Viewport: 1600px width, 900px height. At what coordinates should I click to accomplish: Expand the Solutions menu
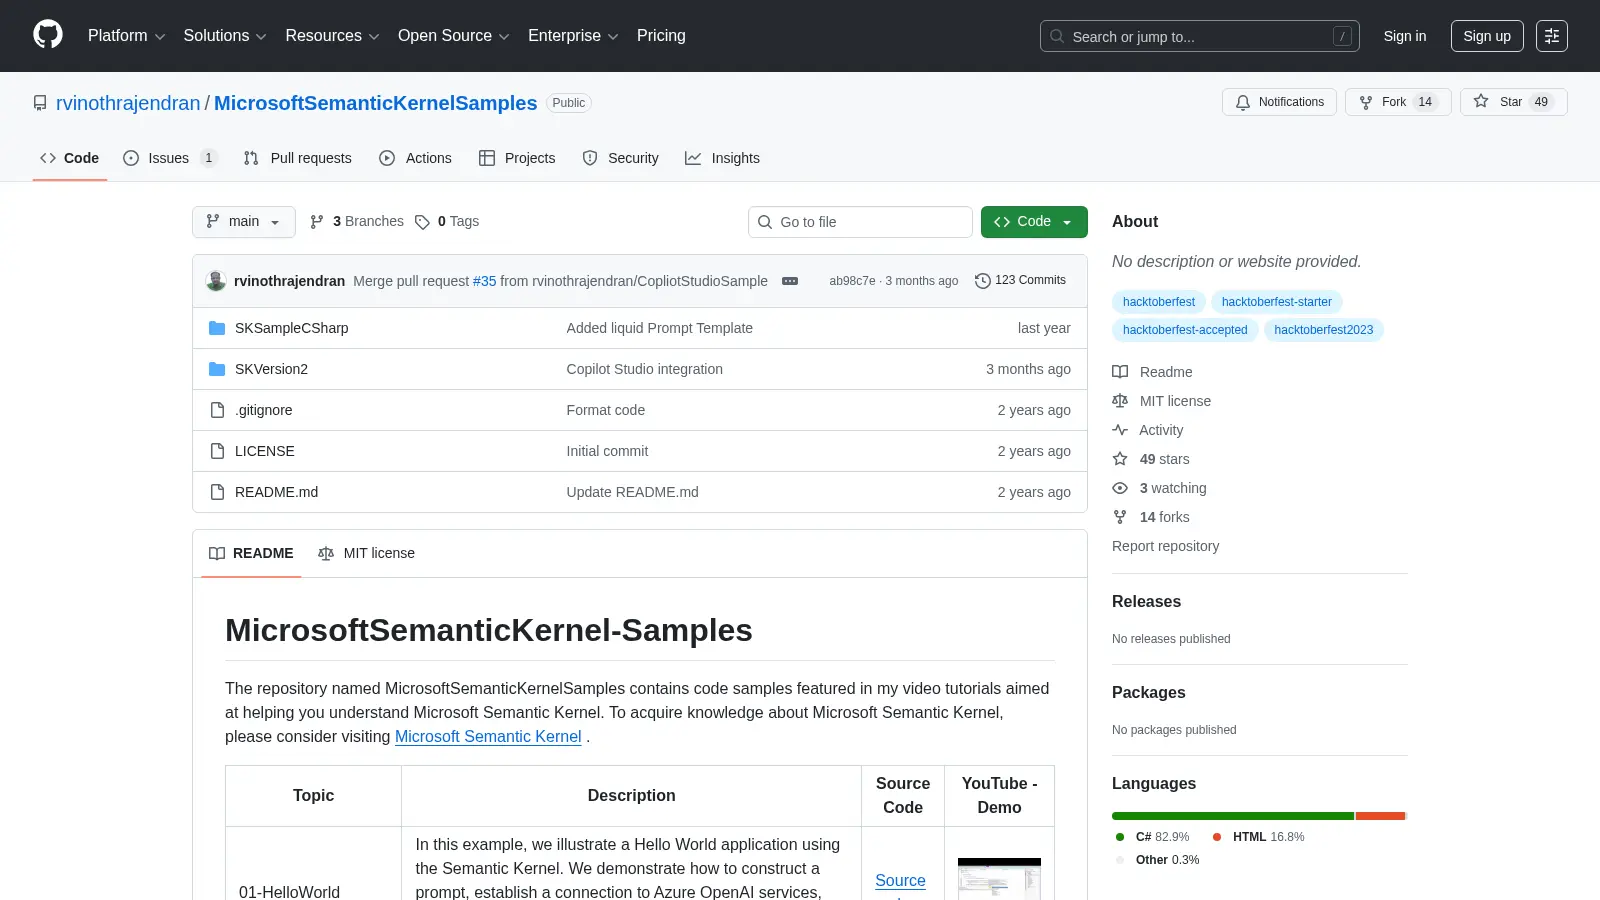[x=225, y=36]
